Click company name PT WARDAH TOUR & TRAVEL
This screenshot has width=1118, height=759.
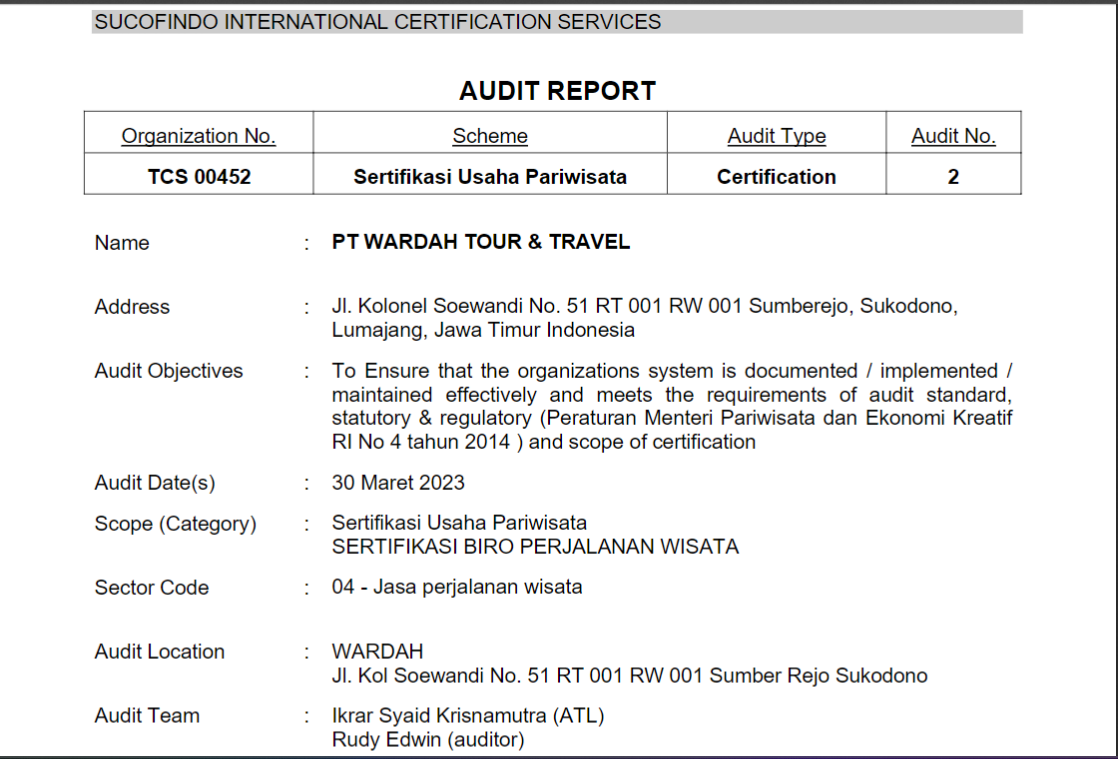[481, 242]
